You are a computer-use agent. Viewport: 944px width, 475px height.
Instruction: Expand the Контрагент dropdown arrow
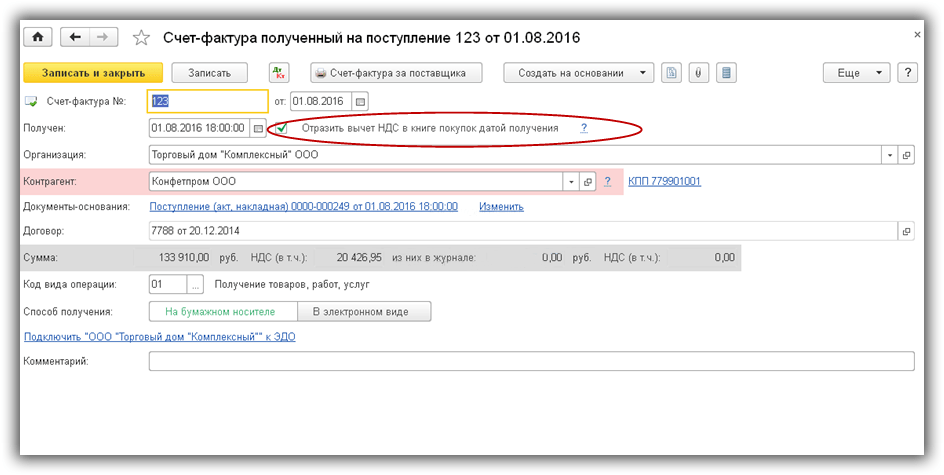click(x=571, y=181)
